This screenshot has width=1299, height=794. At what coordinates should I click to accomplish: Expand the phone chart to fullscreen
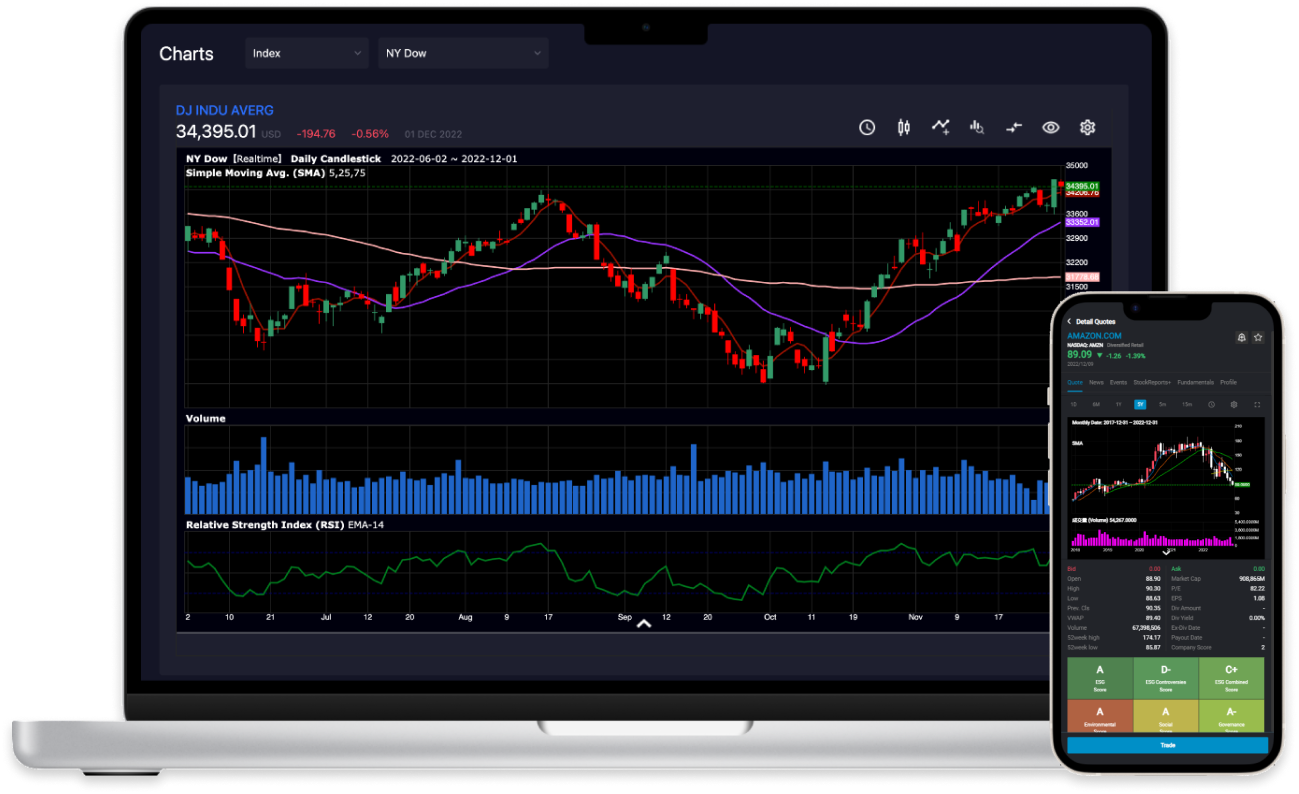(x=1257, y=405)
